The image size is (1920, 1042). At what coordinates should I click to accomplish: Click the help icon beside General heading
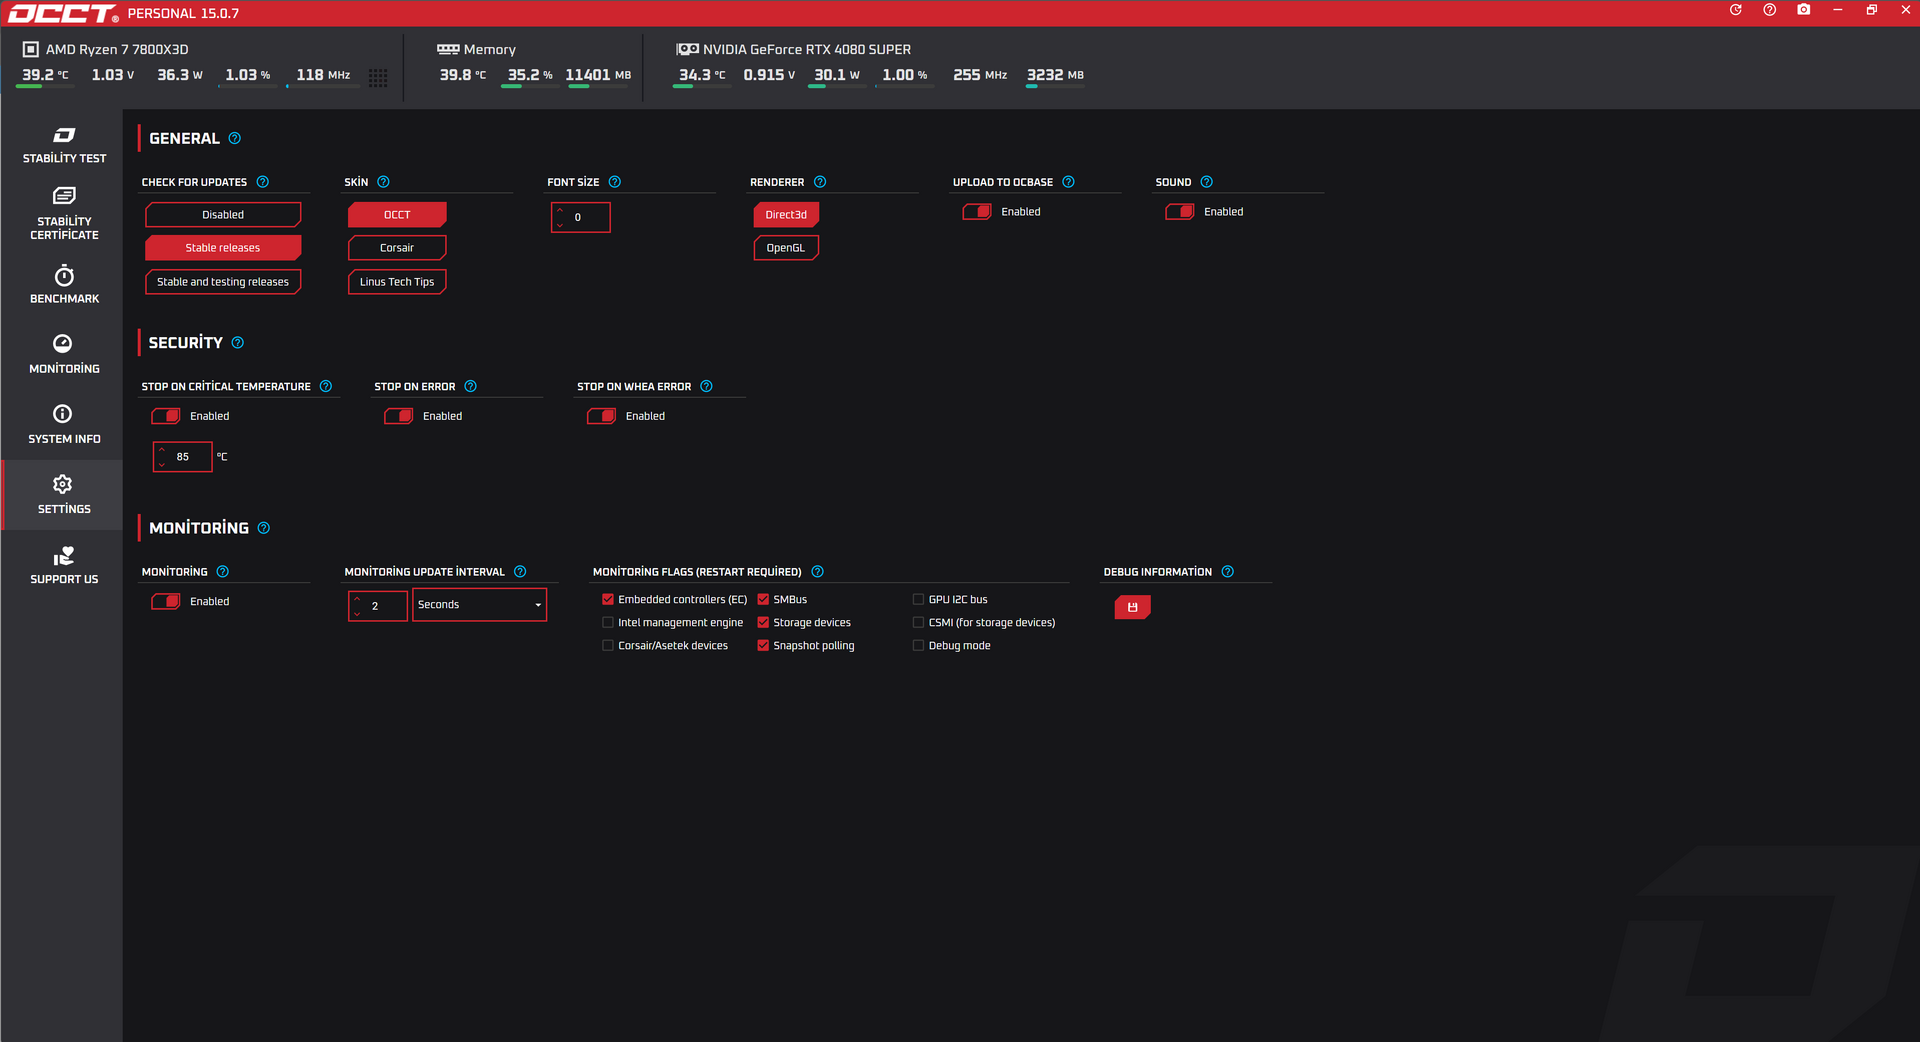pos(235,138)
